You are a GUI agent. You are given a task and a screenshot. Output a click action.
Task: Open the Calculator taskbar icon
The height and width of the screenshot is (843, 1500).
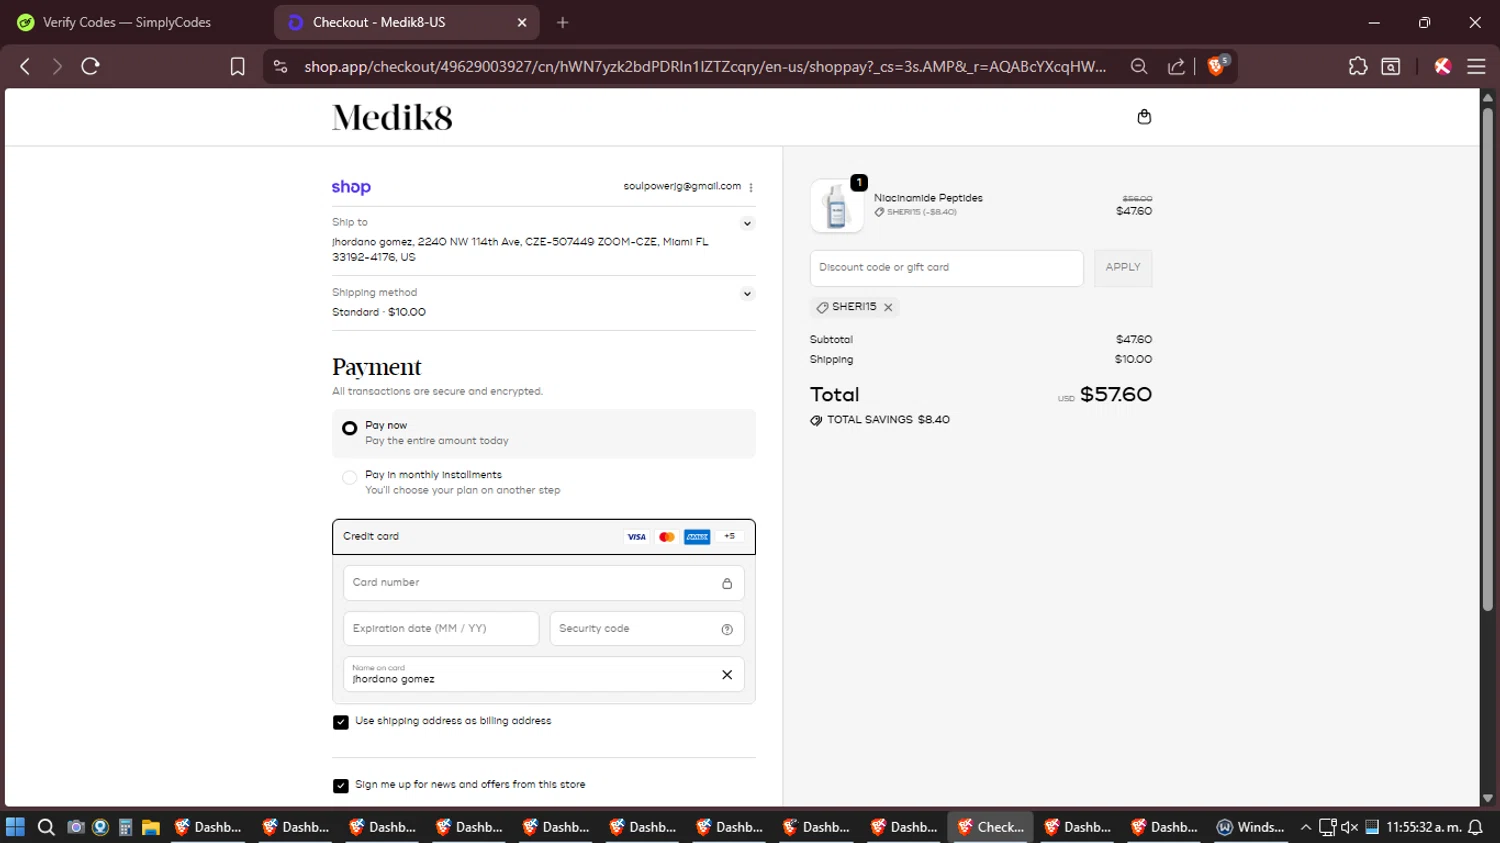click(125, 827)
